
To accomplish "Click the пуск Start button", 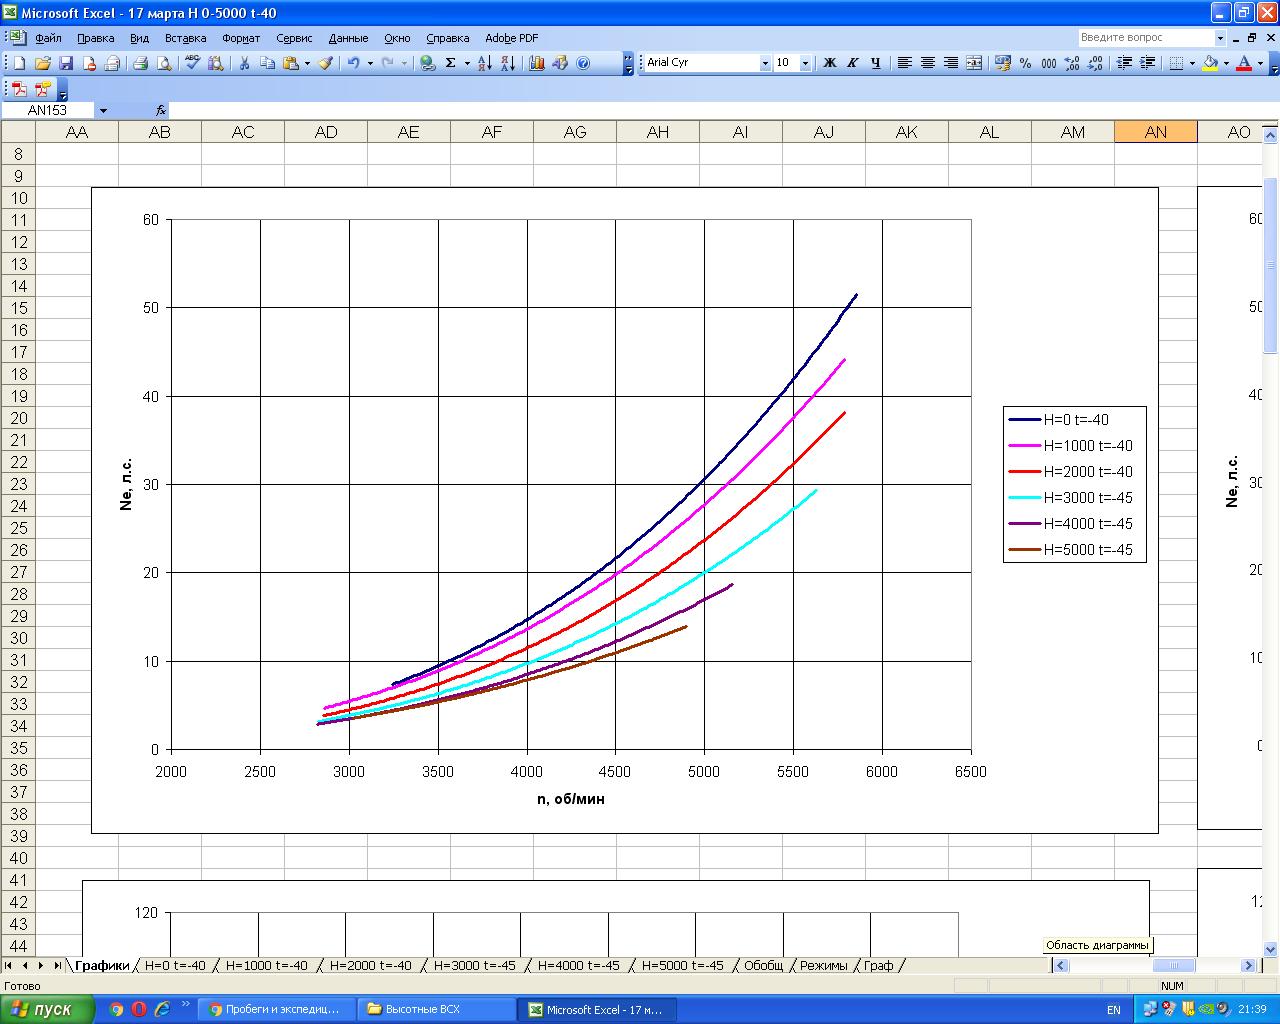I will click(47, 1009).
